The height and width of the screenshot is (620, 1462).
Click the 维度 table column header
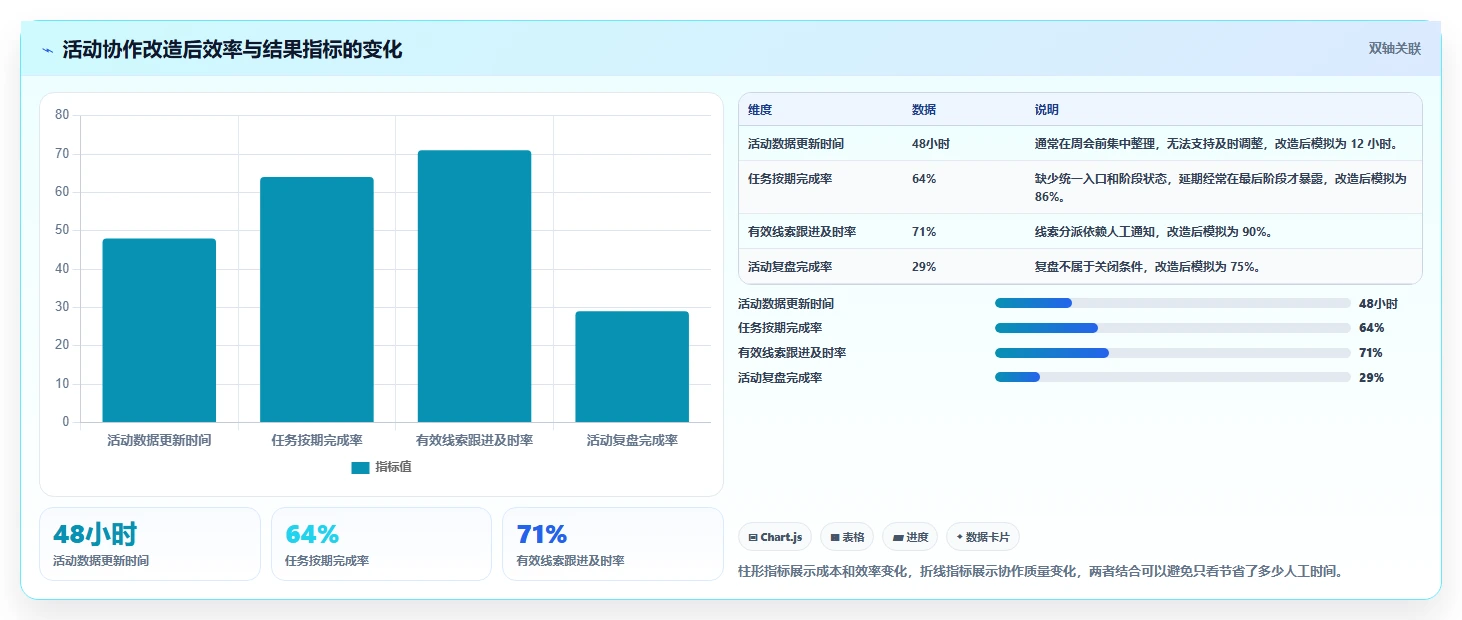coord(760,110)
